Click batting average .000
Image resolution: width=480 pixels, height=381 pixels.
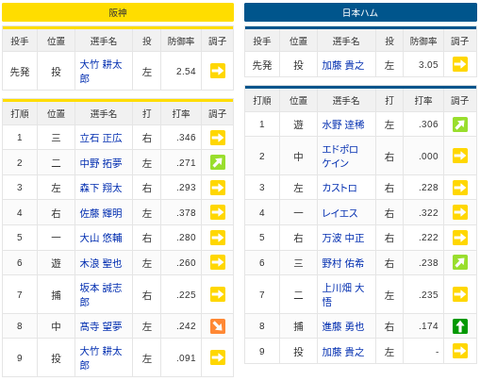tap(428, 156)
